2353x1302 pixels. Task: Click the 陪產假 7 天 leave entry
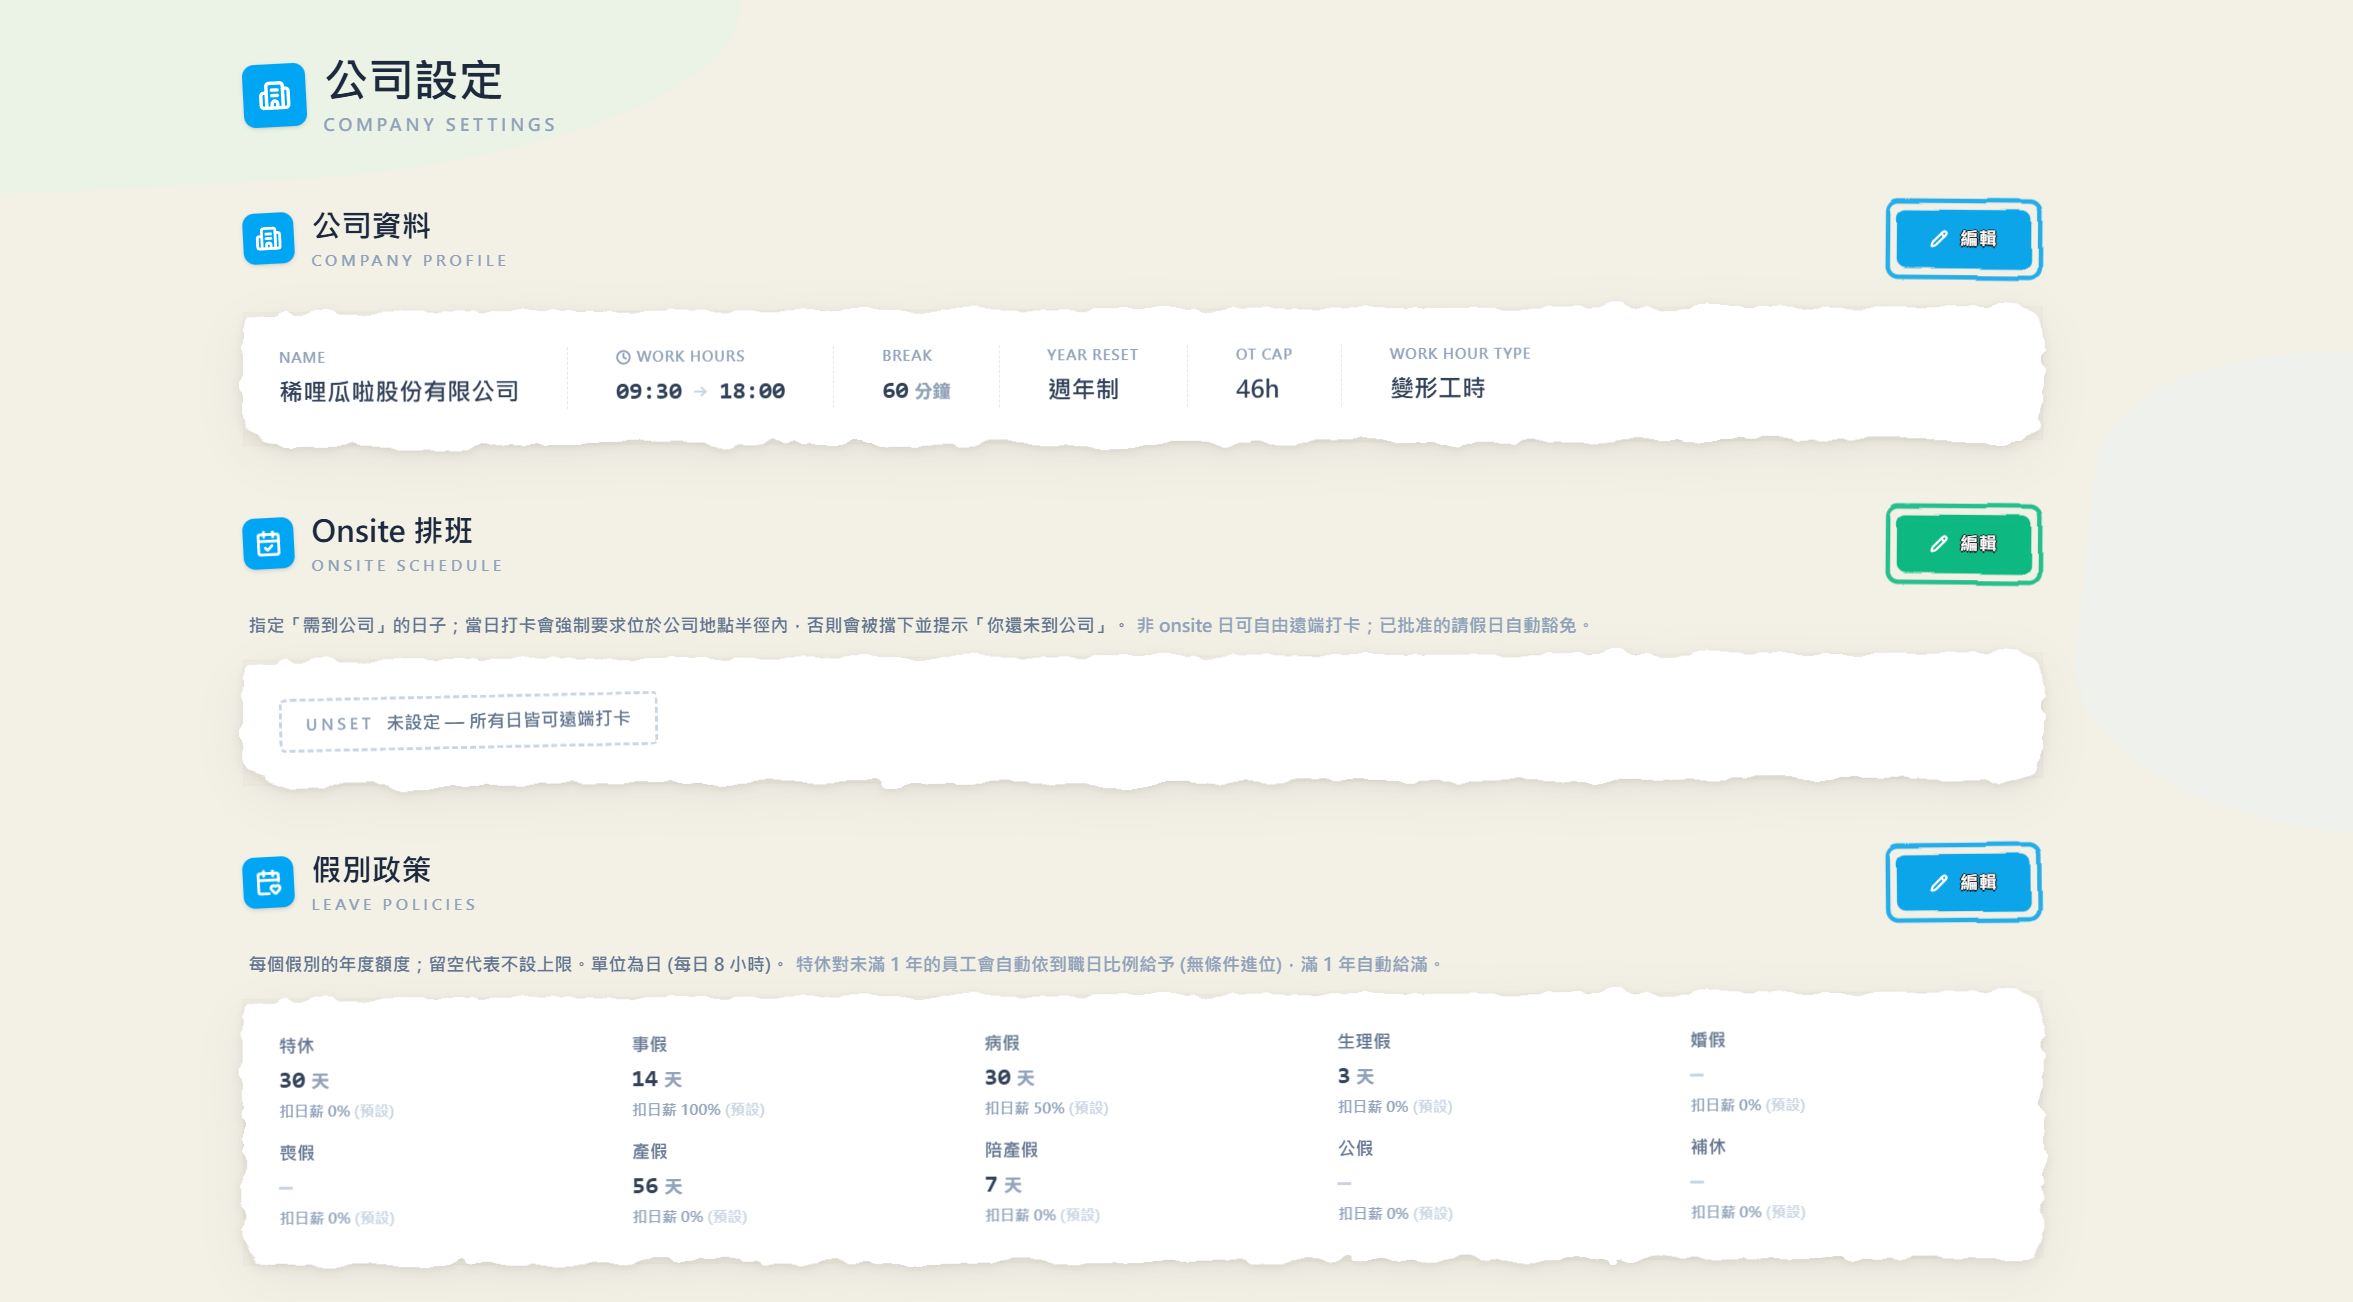click(x=1042, y=1183)
